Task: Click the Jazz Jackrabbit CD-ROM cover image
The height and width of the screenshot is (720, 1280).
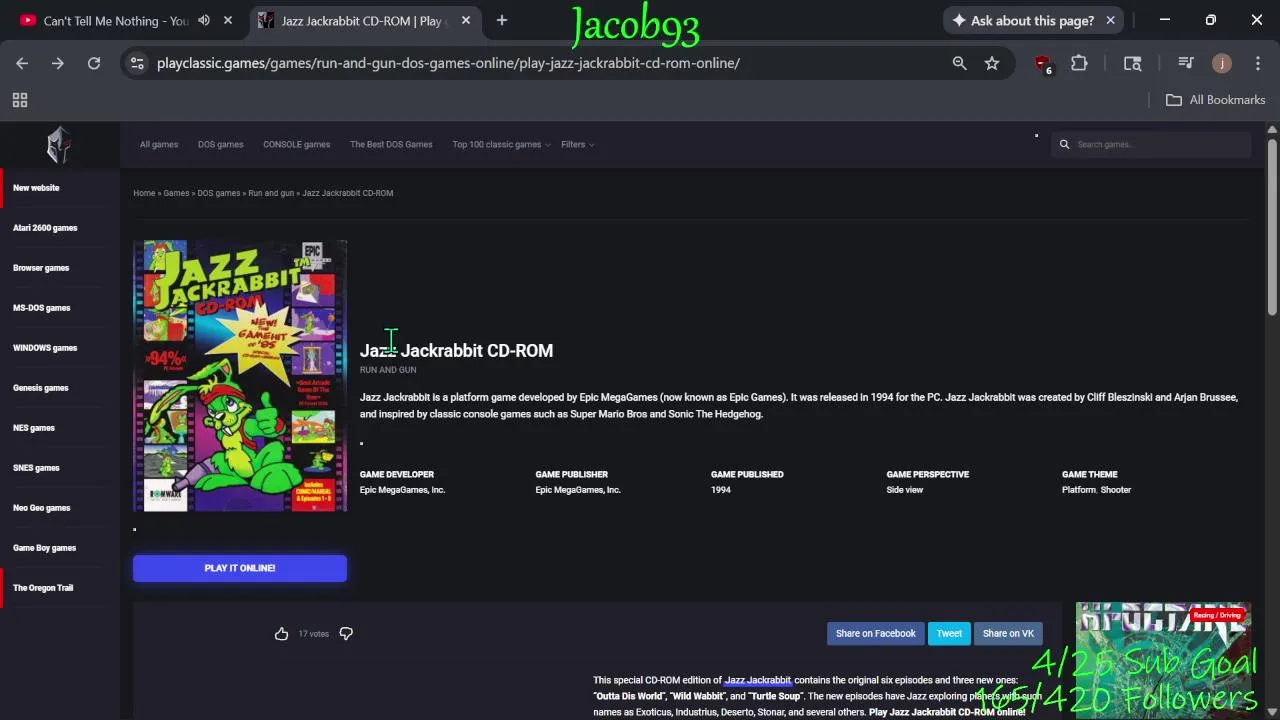Action: [x=240, y=376]
